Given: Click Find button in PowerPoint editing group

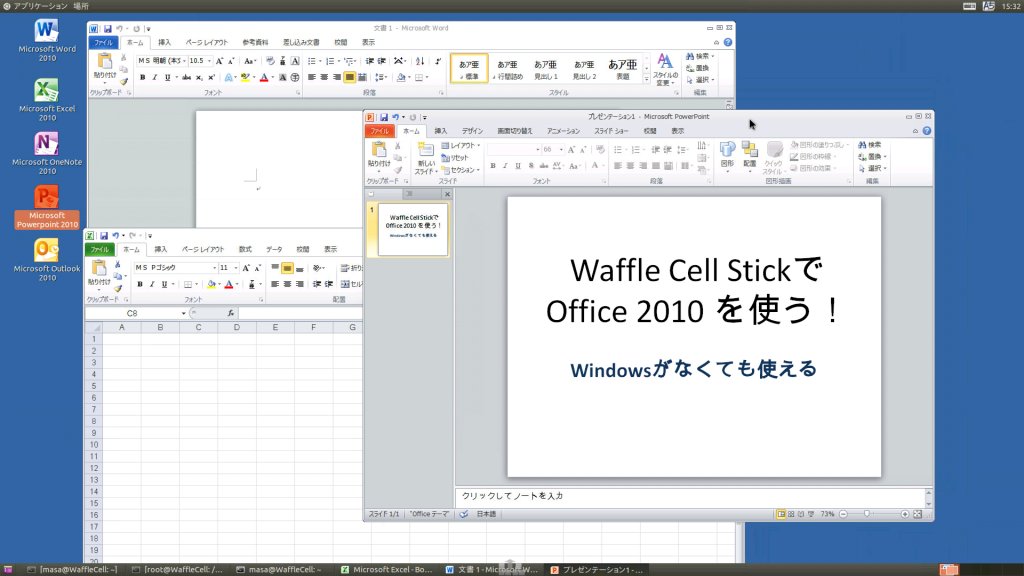Looking at the screenshot, I should pyautogui.click(x=870, y=145).
